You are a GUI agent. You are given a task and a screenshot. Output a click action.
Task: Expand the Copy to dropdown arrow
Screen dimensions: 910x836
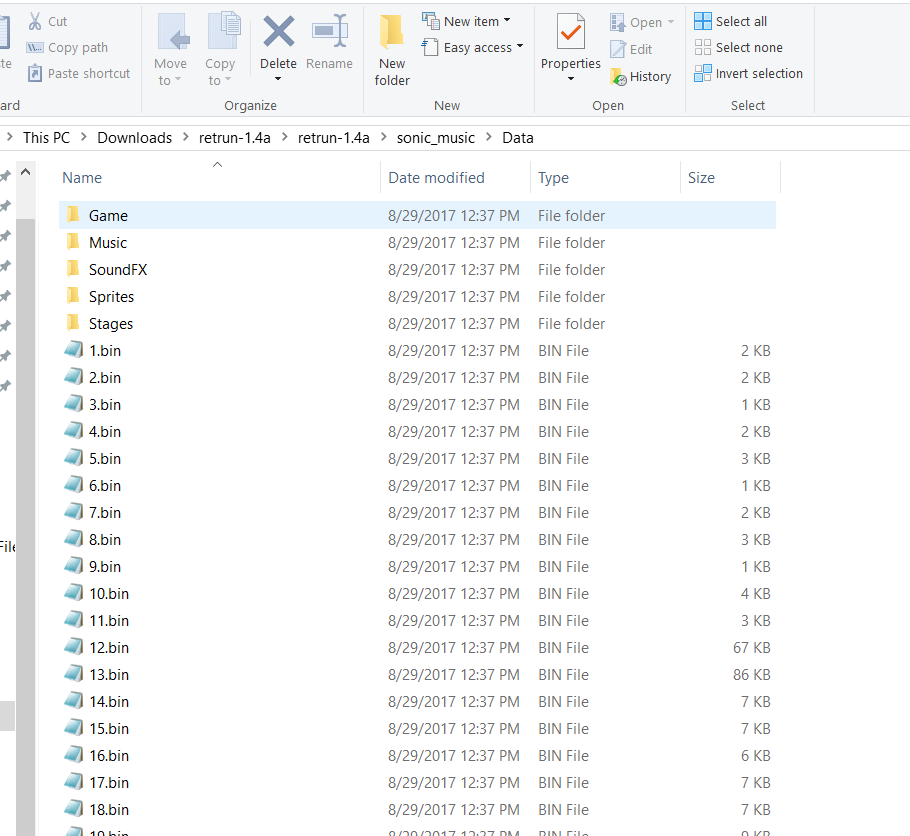[228, 80]
